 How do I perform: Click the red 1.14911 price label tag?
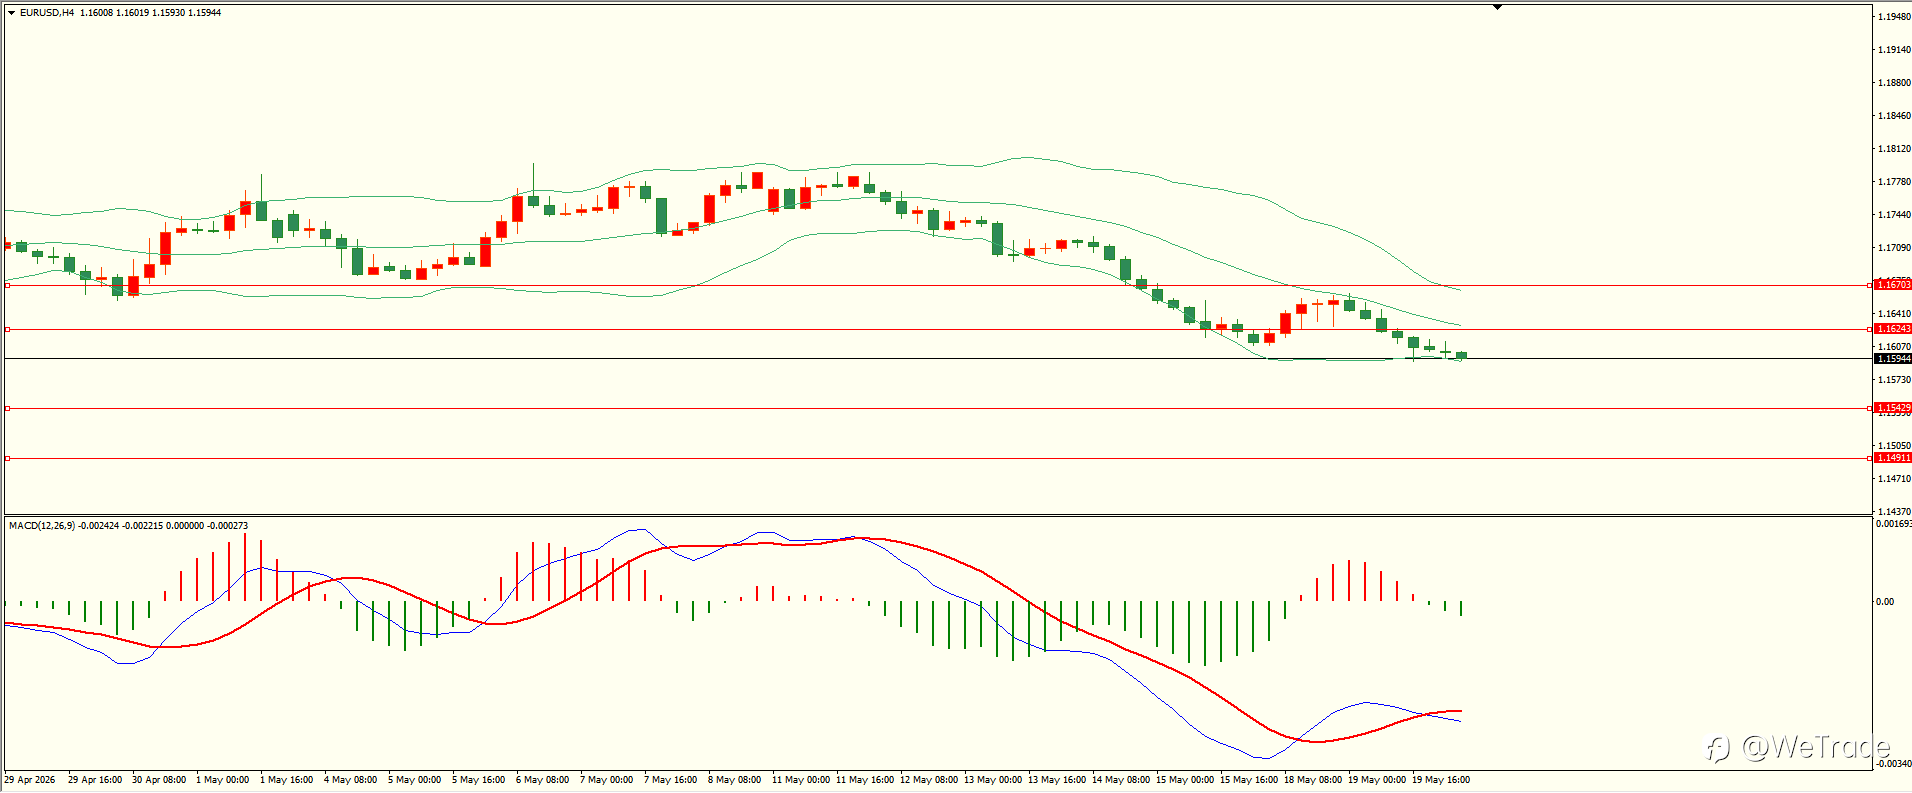[x=1892, y=458]
